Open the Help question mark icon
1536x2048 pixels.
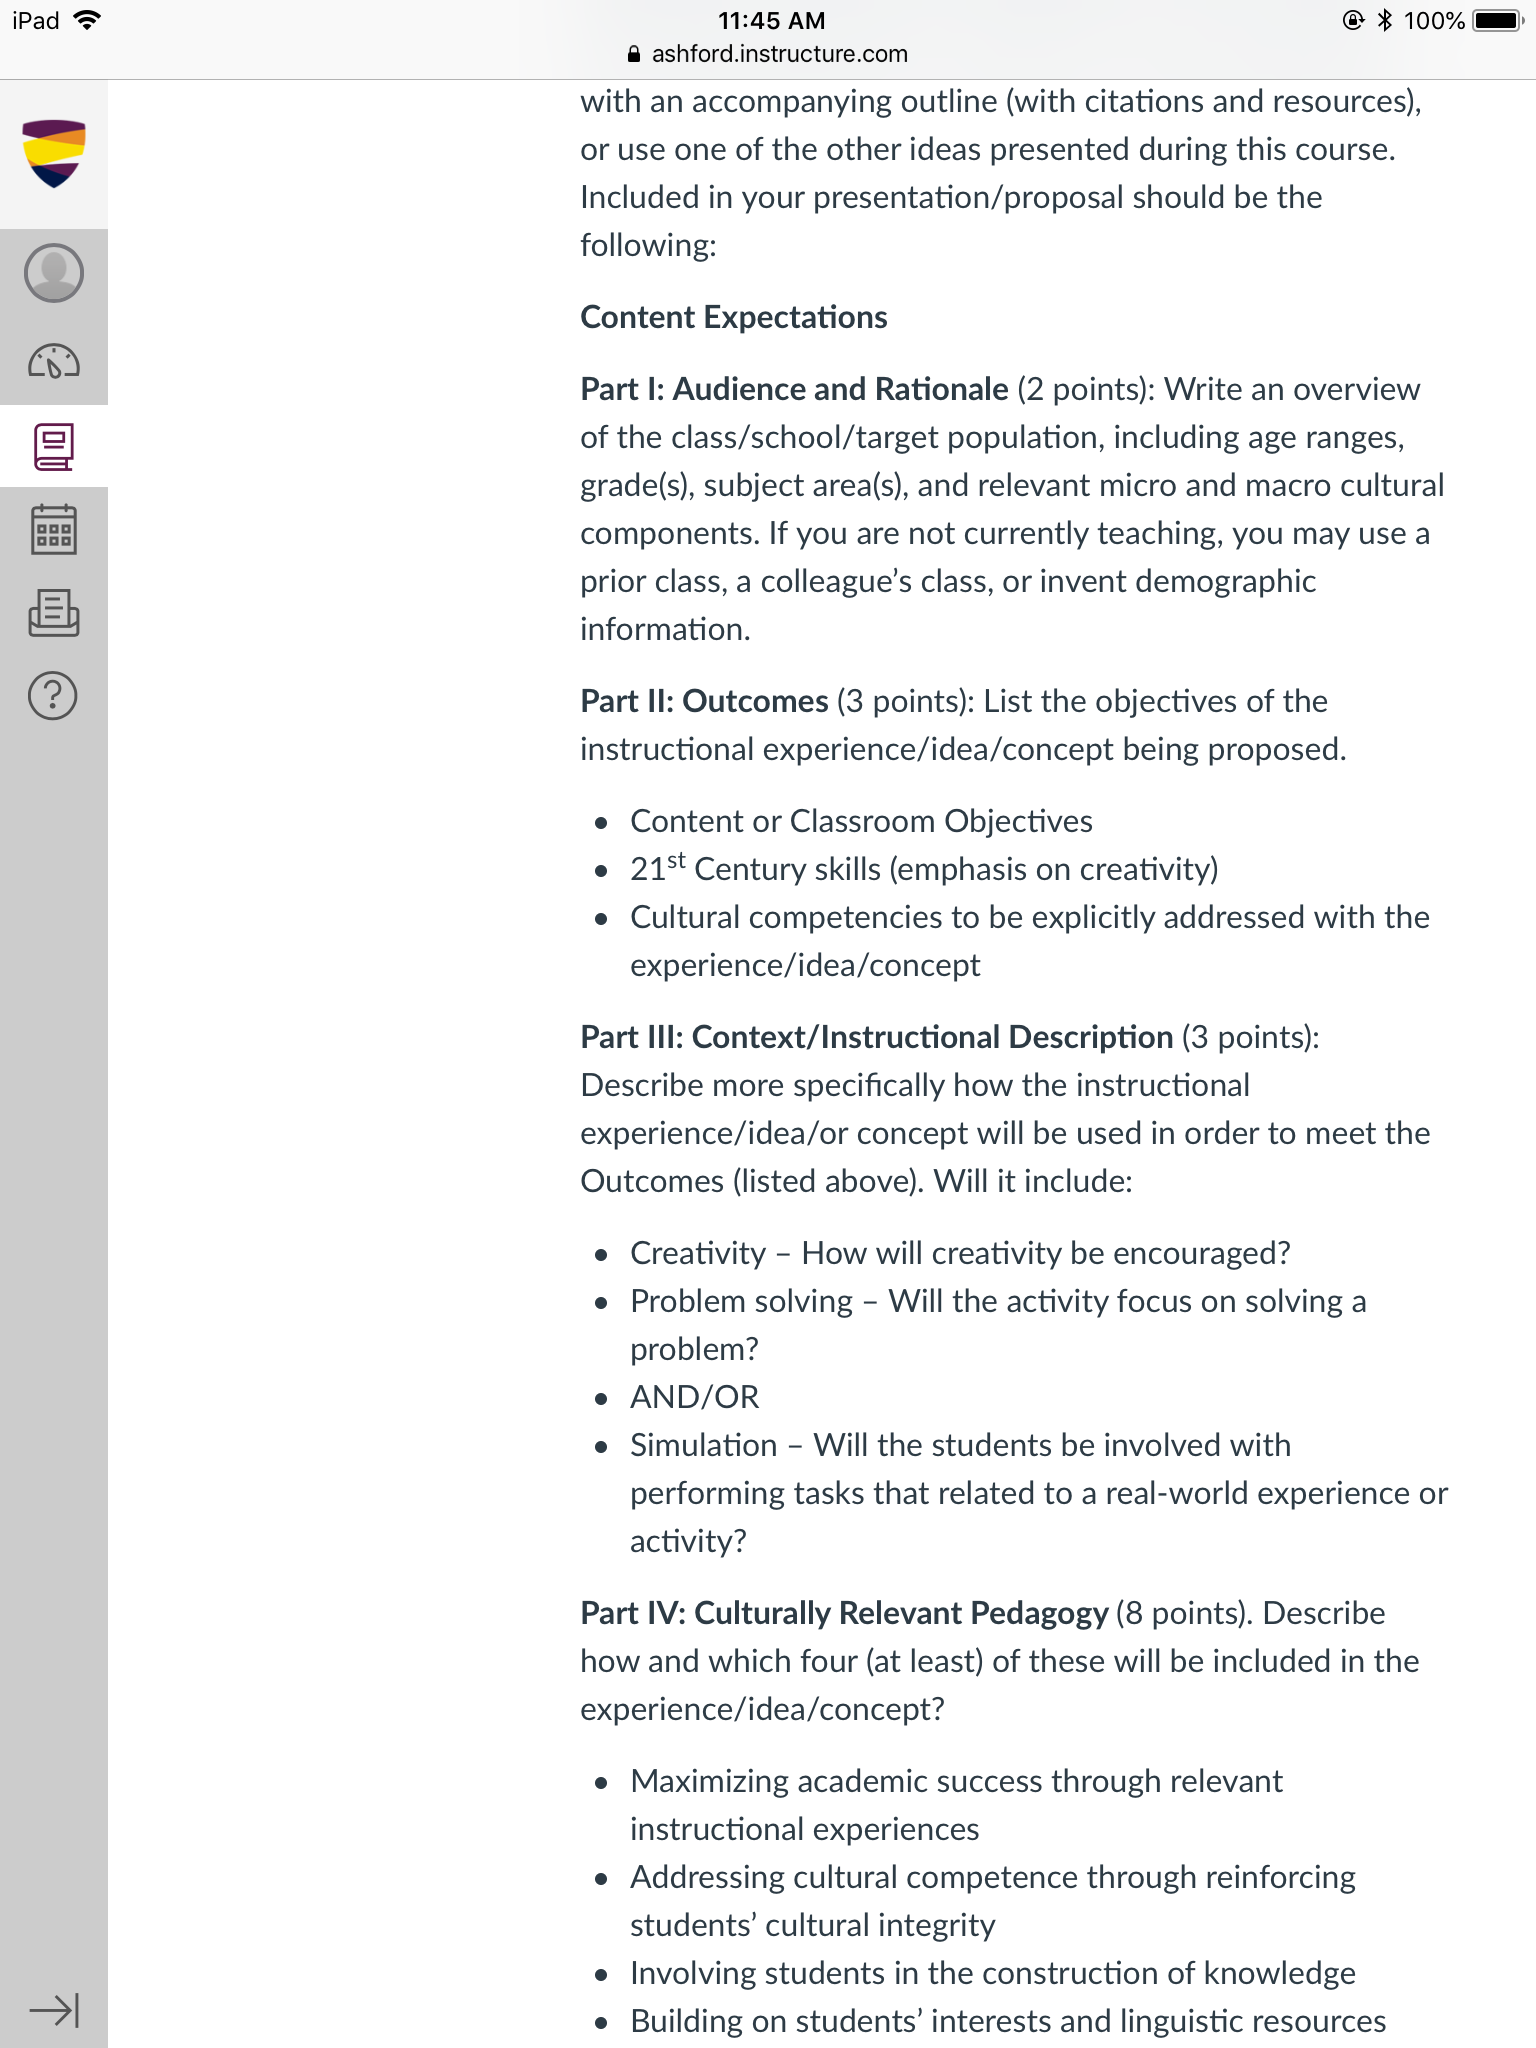tap(54, 695)
